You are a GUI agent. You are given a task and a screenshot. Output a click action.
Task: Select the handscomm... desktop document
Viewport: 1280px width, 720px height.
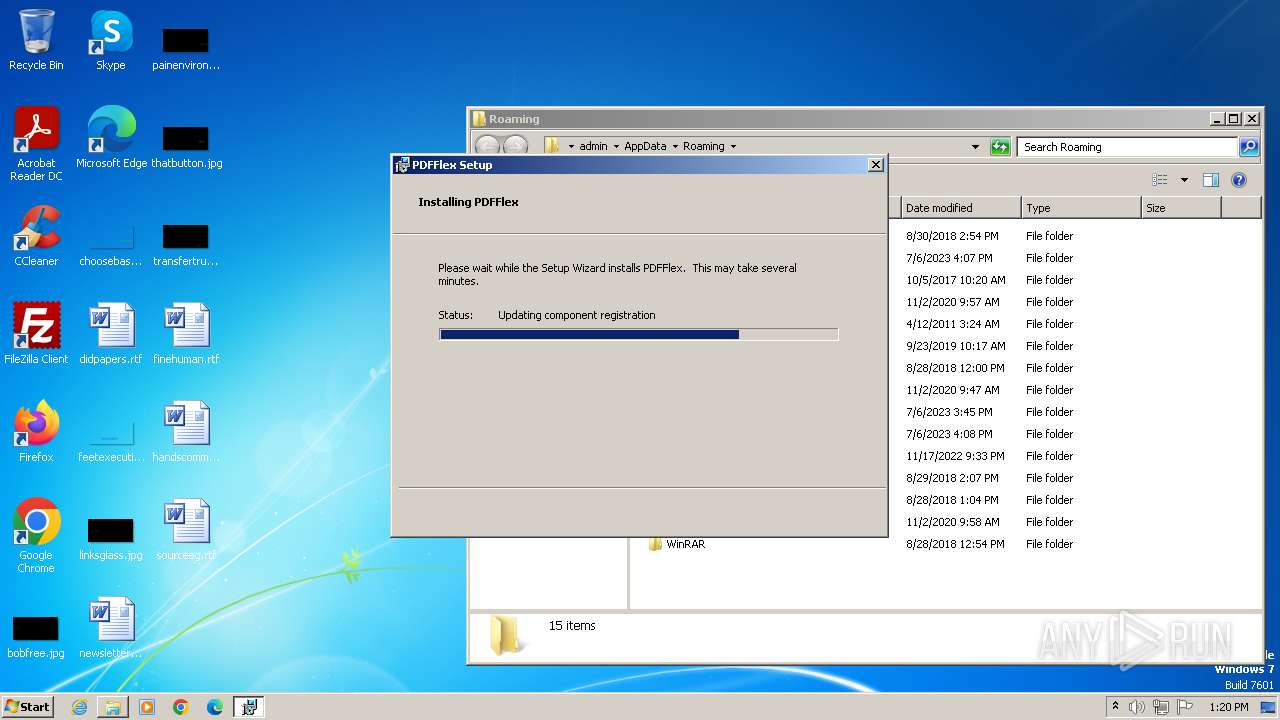pyautogui.click(x=186, y=432)
